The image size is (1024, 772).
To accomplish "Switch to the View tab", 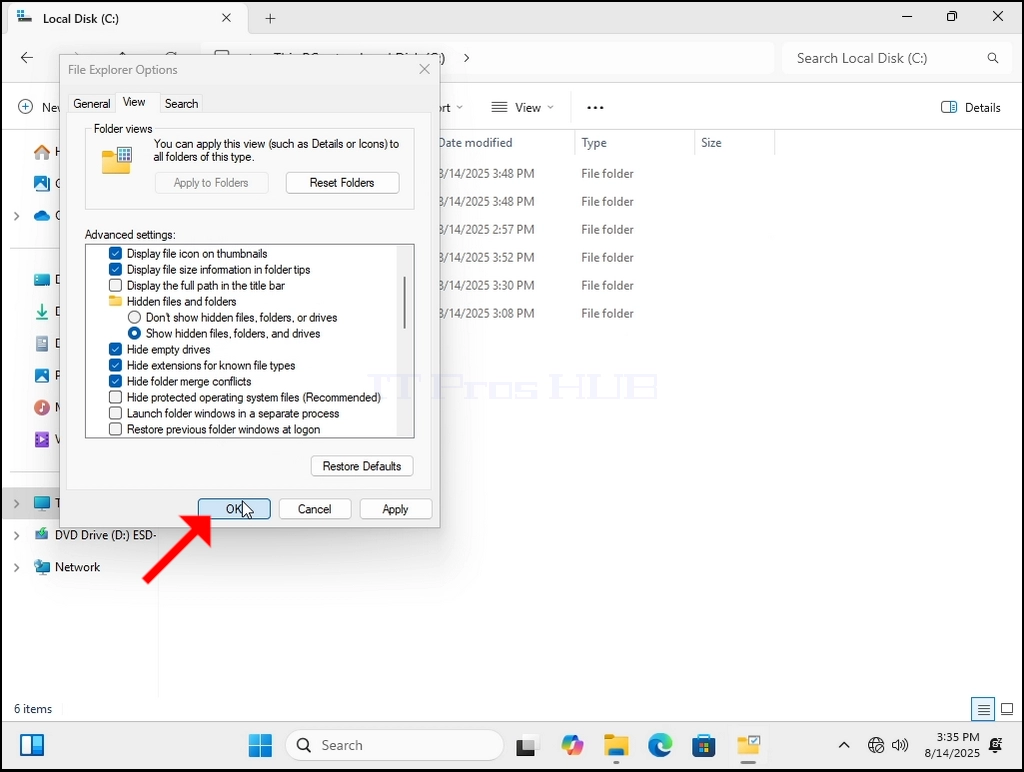I will [134, 103].
